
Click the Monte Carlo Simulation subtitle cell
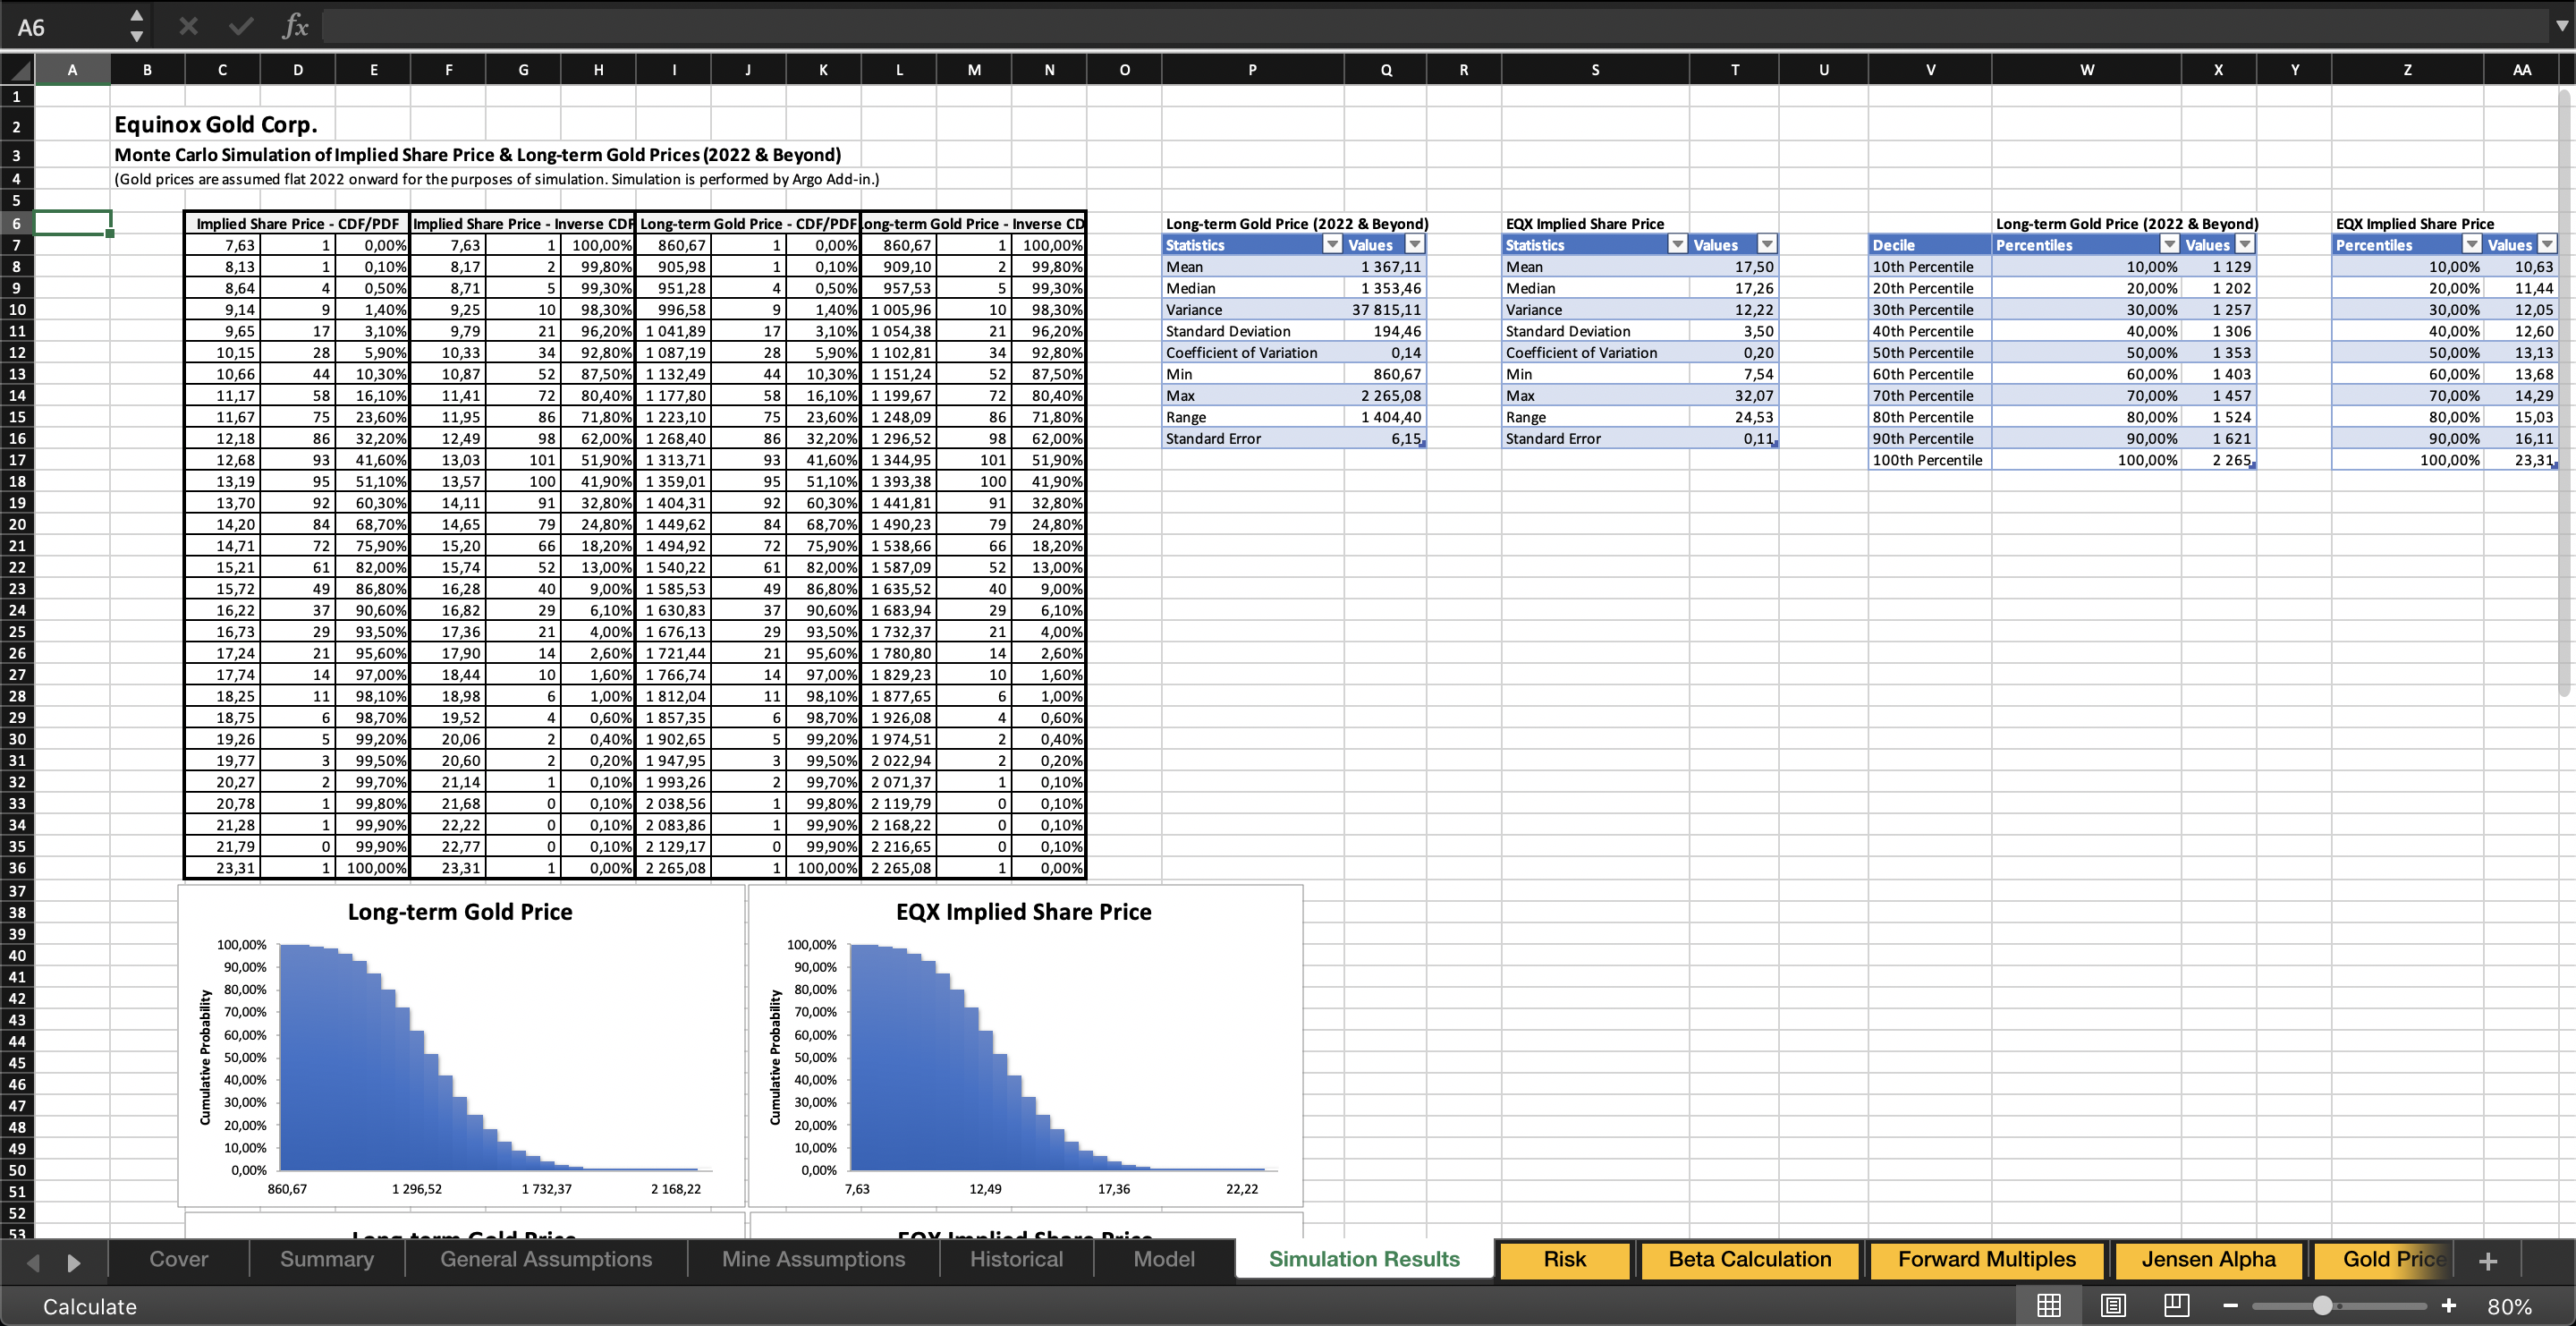[x=477, y=155]
